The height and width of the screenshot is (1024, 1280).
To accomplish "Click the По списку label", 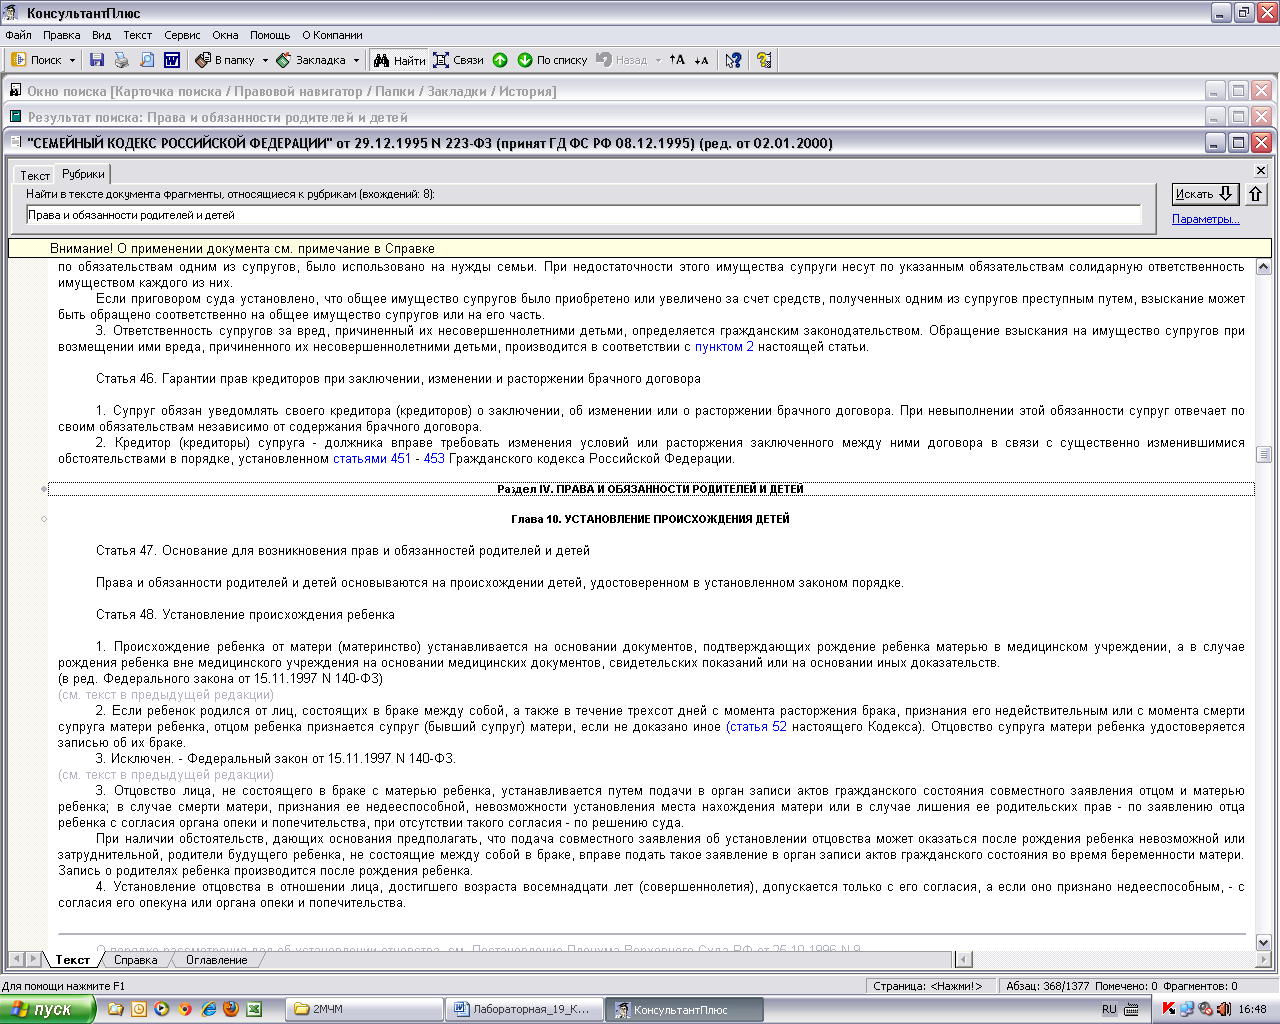I will point(562,60).
